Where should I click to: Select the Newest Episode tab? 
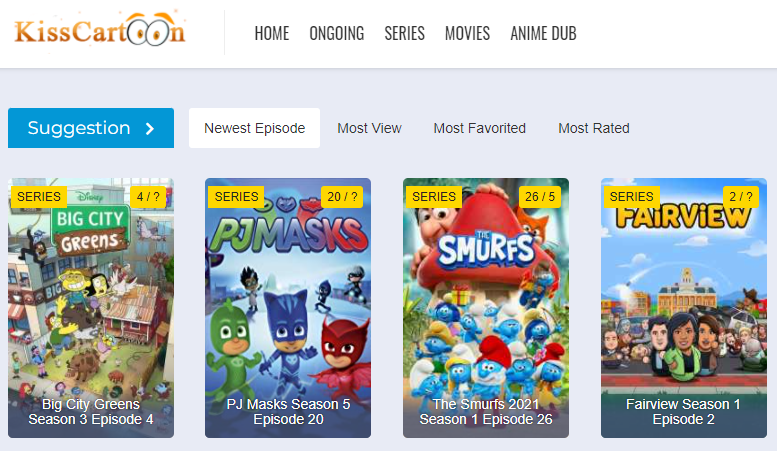(x=254, y=128)
